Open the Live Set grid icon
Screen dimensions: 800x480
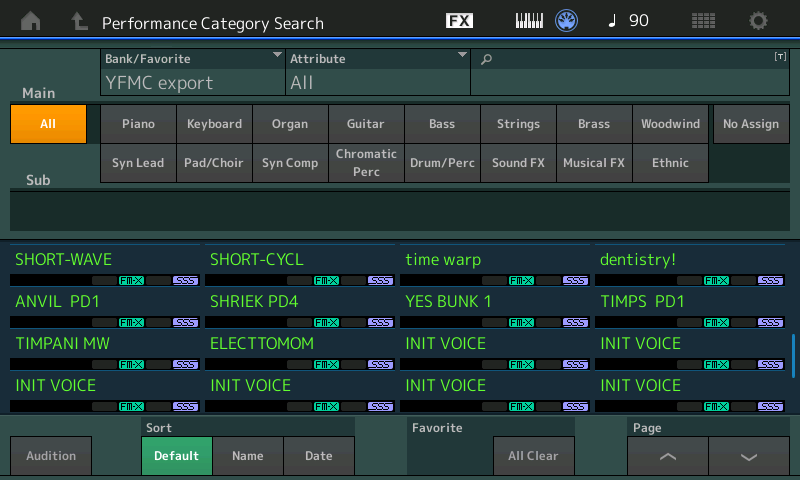pyautogui.click(x=703, y=21)
